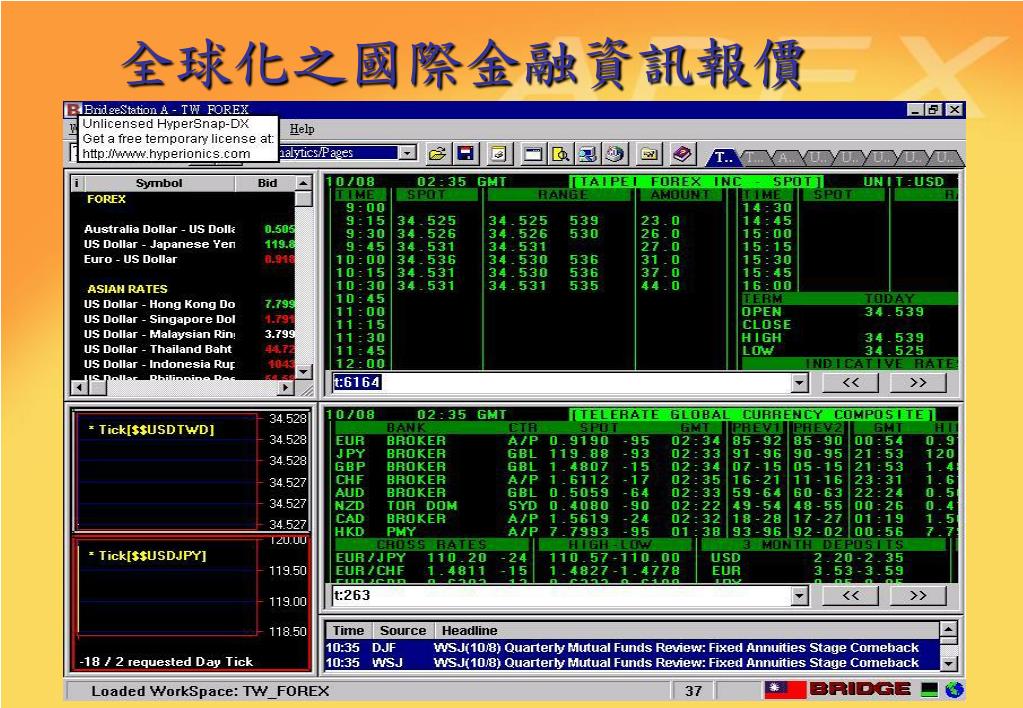This screenshot has height=708, width=1023.
Task: Click the Headline column header in news panel
Action: point(687,631)
